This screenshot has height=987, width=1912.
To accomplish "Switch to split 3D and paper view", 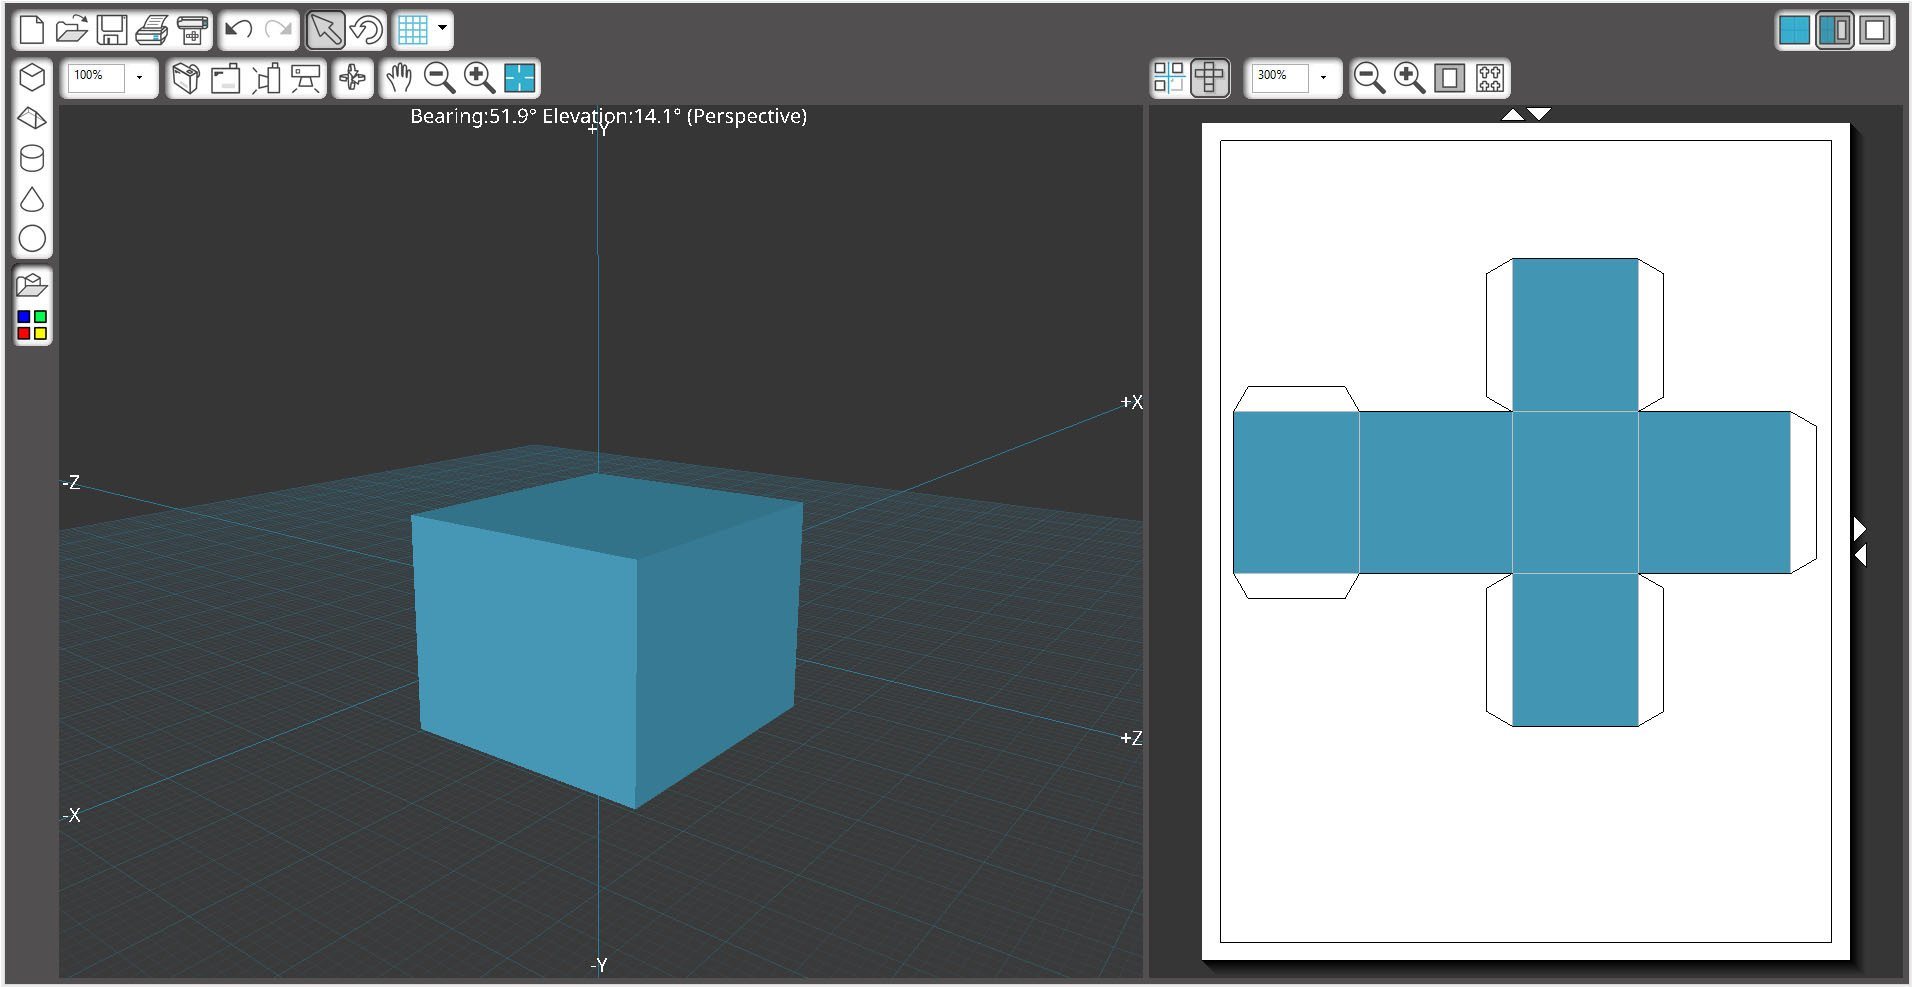I will [1835, 30].
